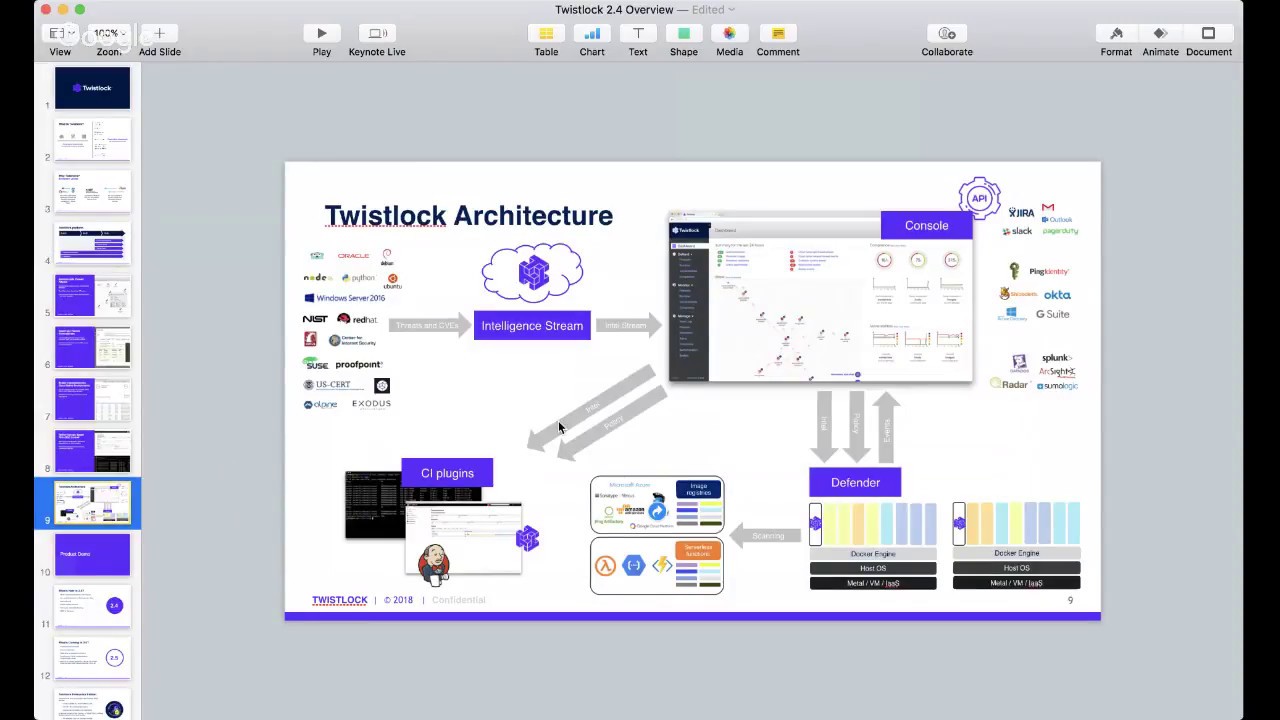This screenshot has height=720, width=1280.
Task: Select the Console label box
Action: [926, 225]
